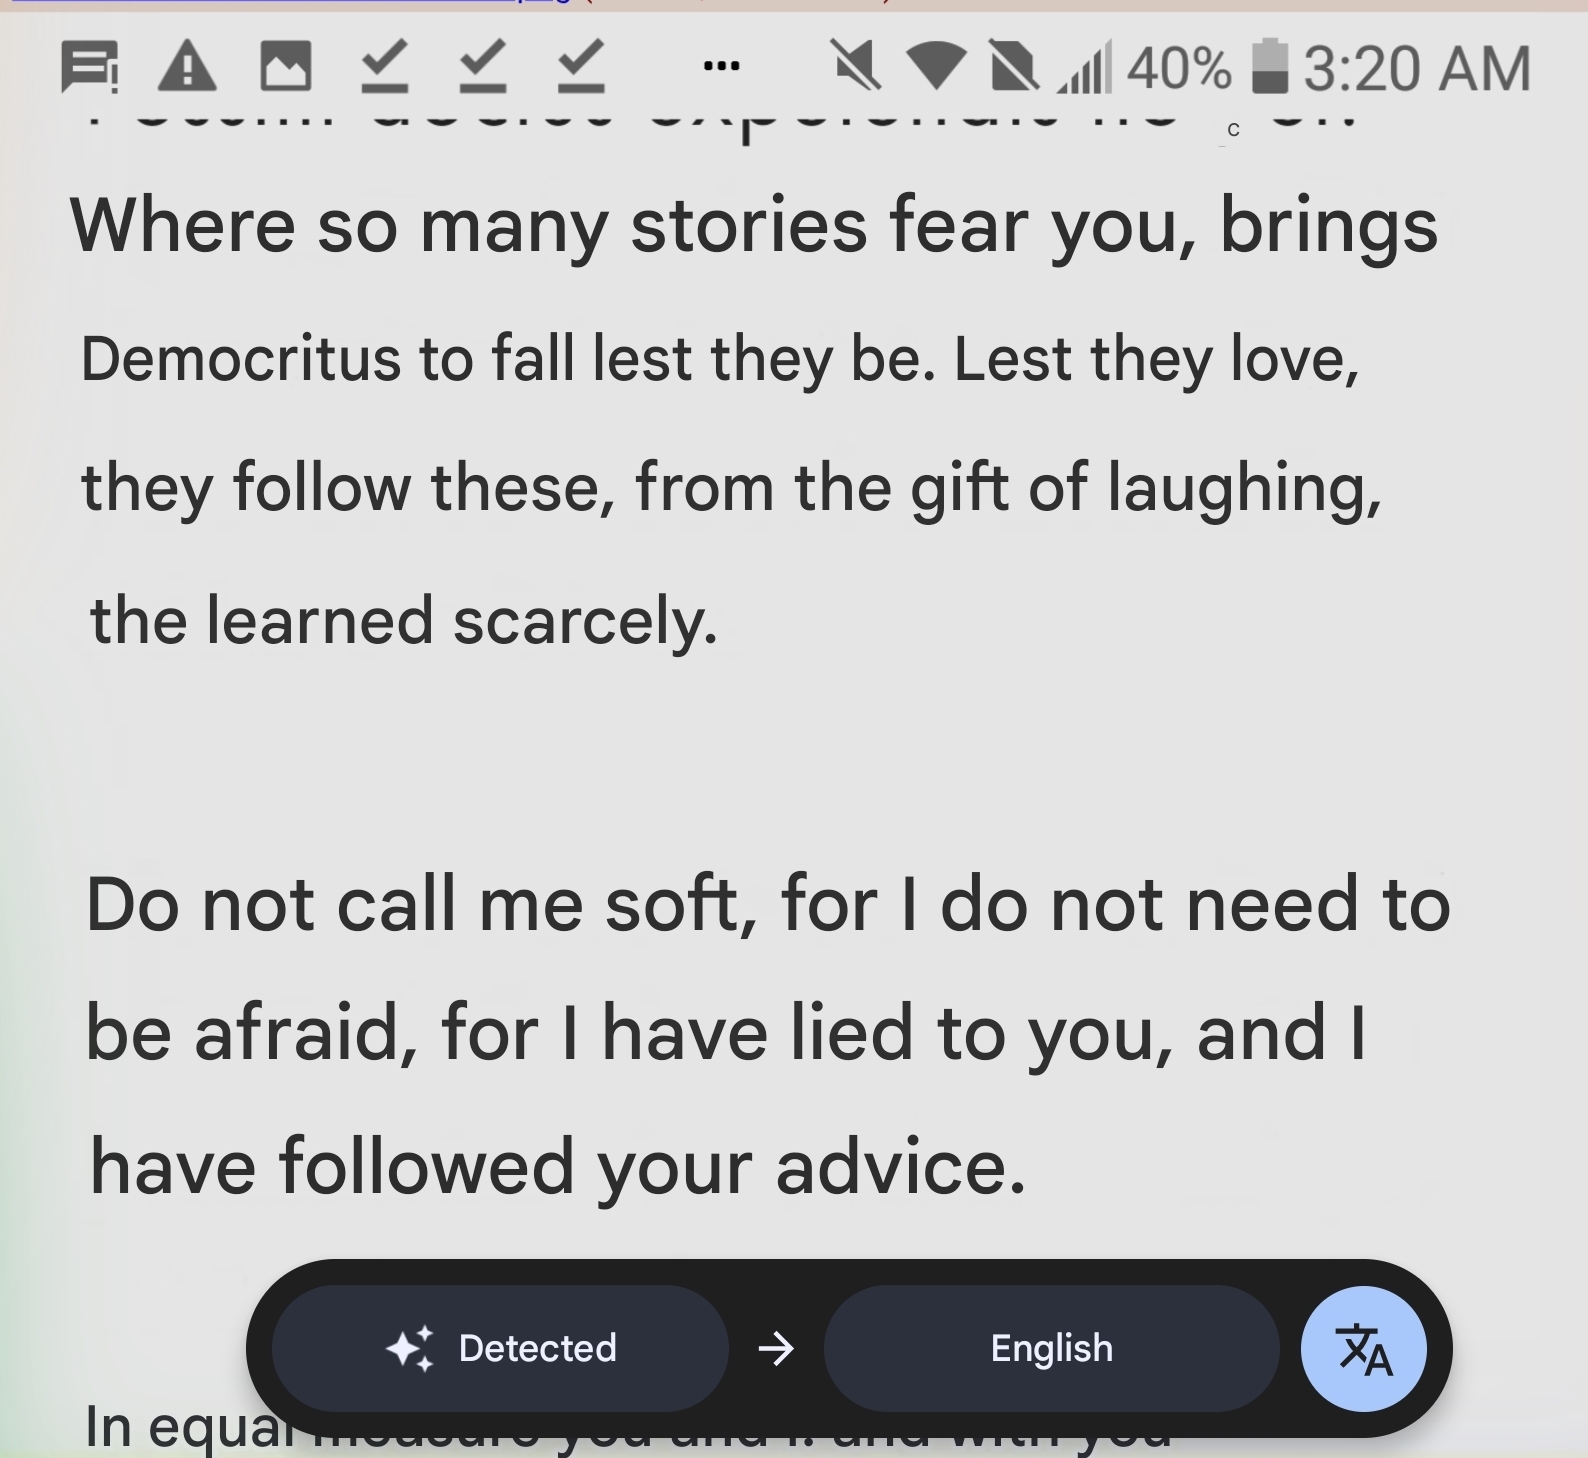Tap the text 'Do not call me soft'
This screenshot has height=1458, width=1588.
pos(421,904)
